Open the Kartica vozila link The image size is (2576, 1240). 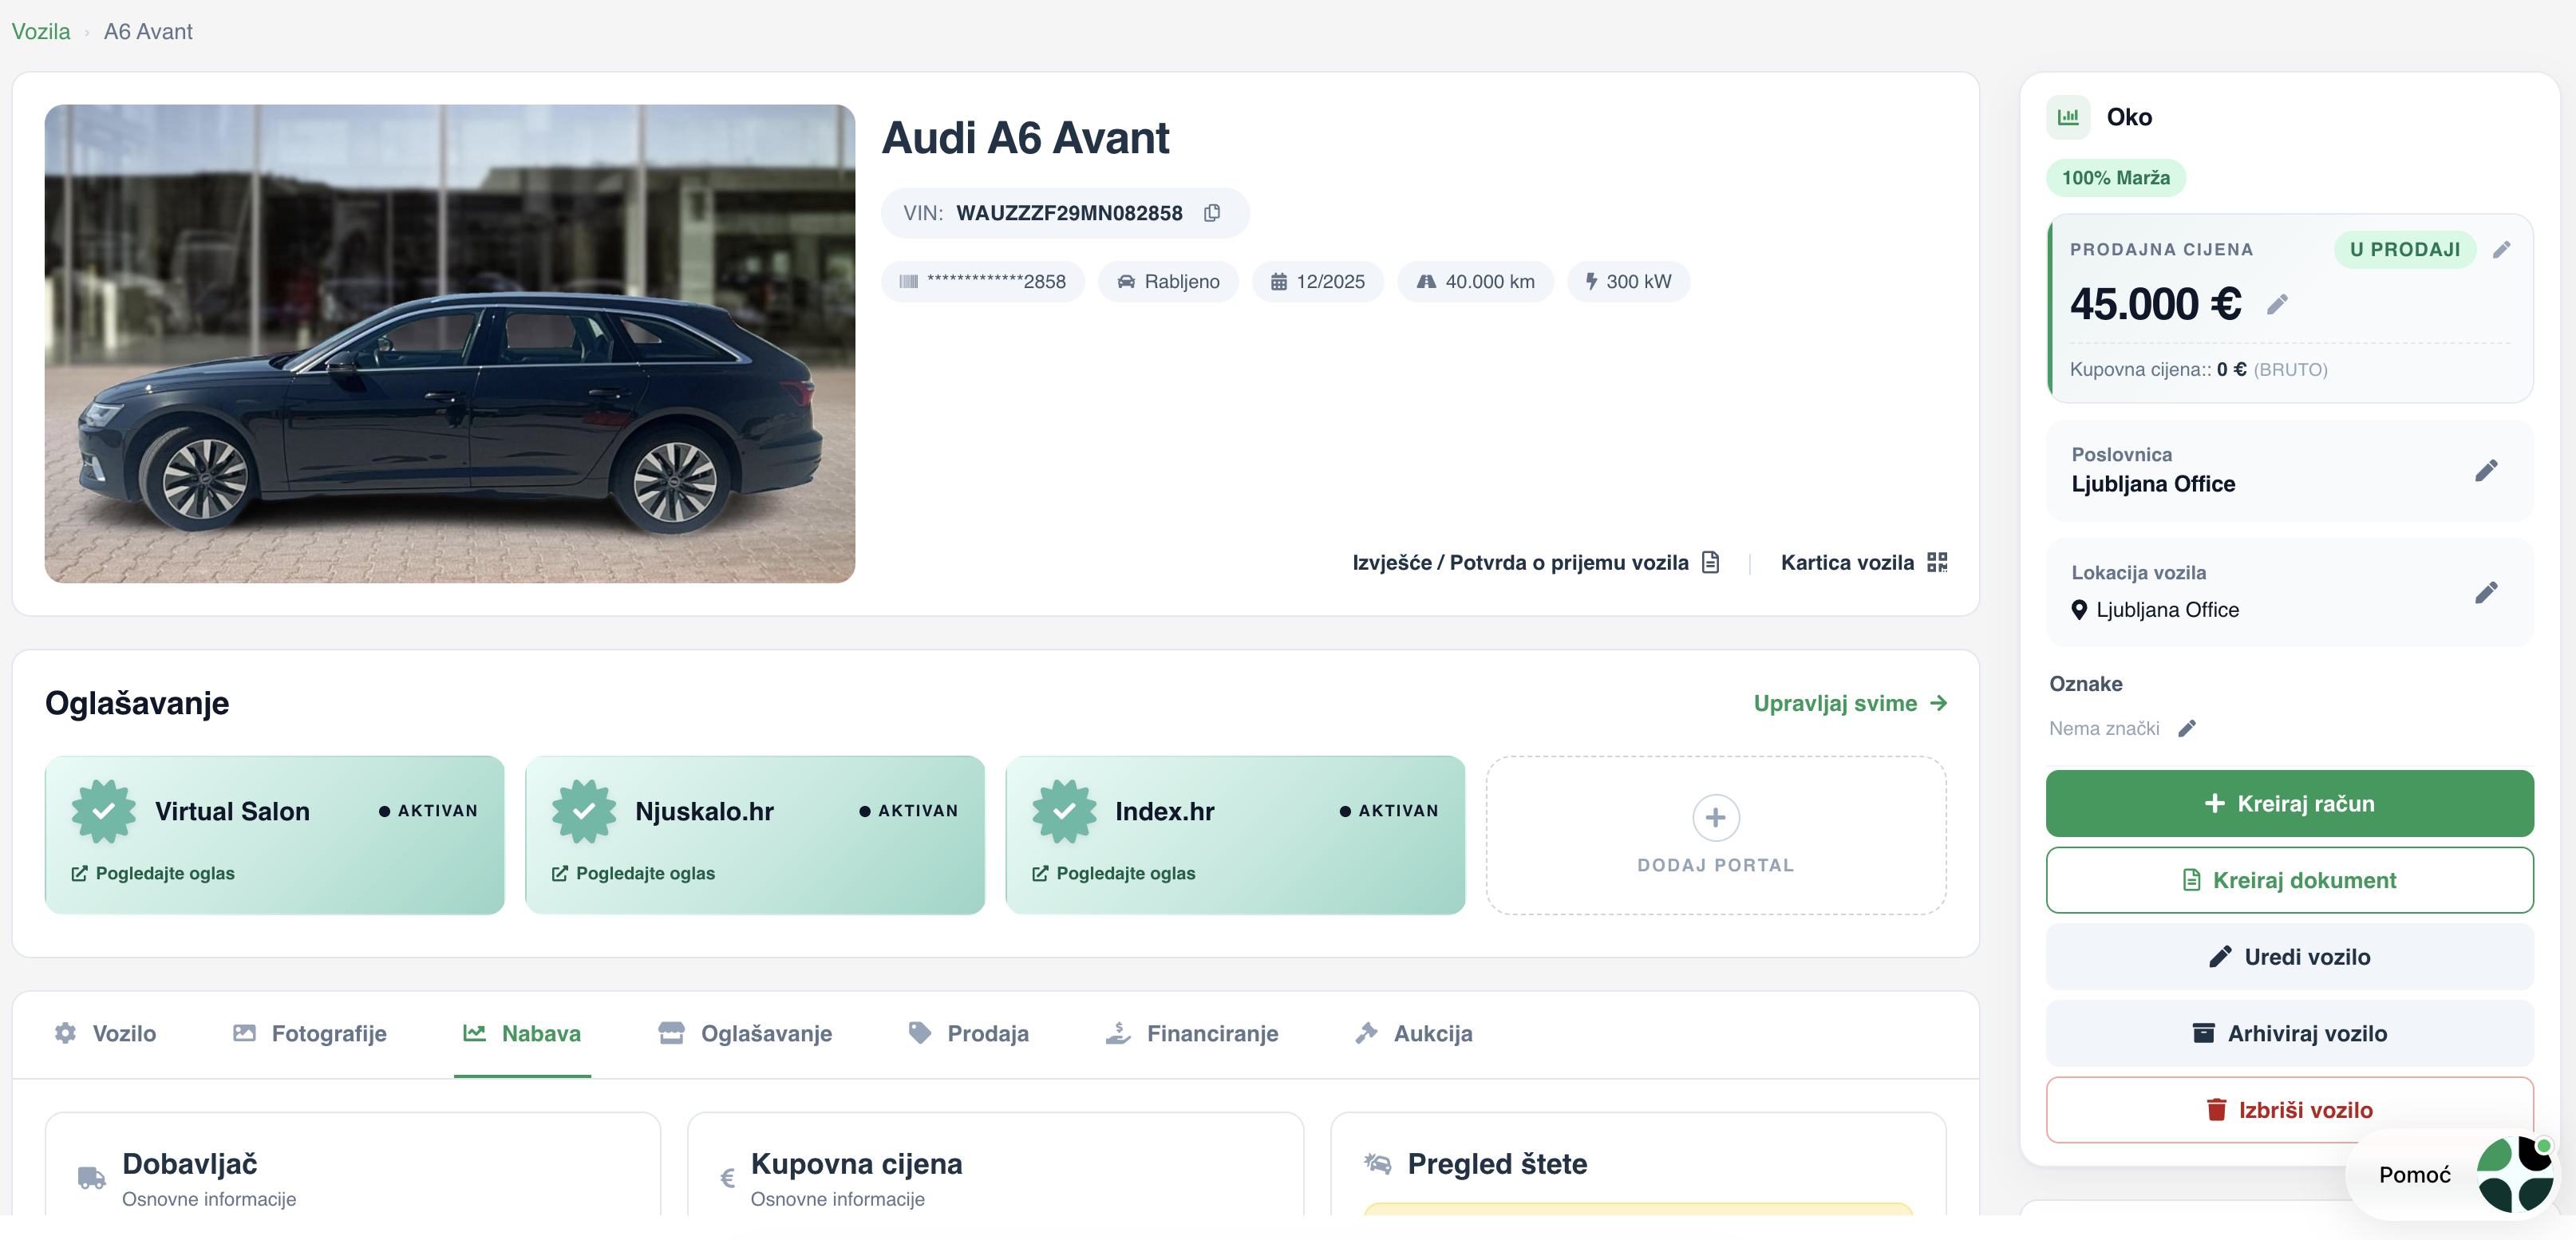point(1864,562)
